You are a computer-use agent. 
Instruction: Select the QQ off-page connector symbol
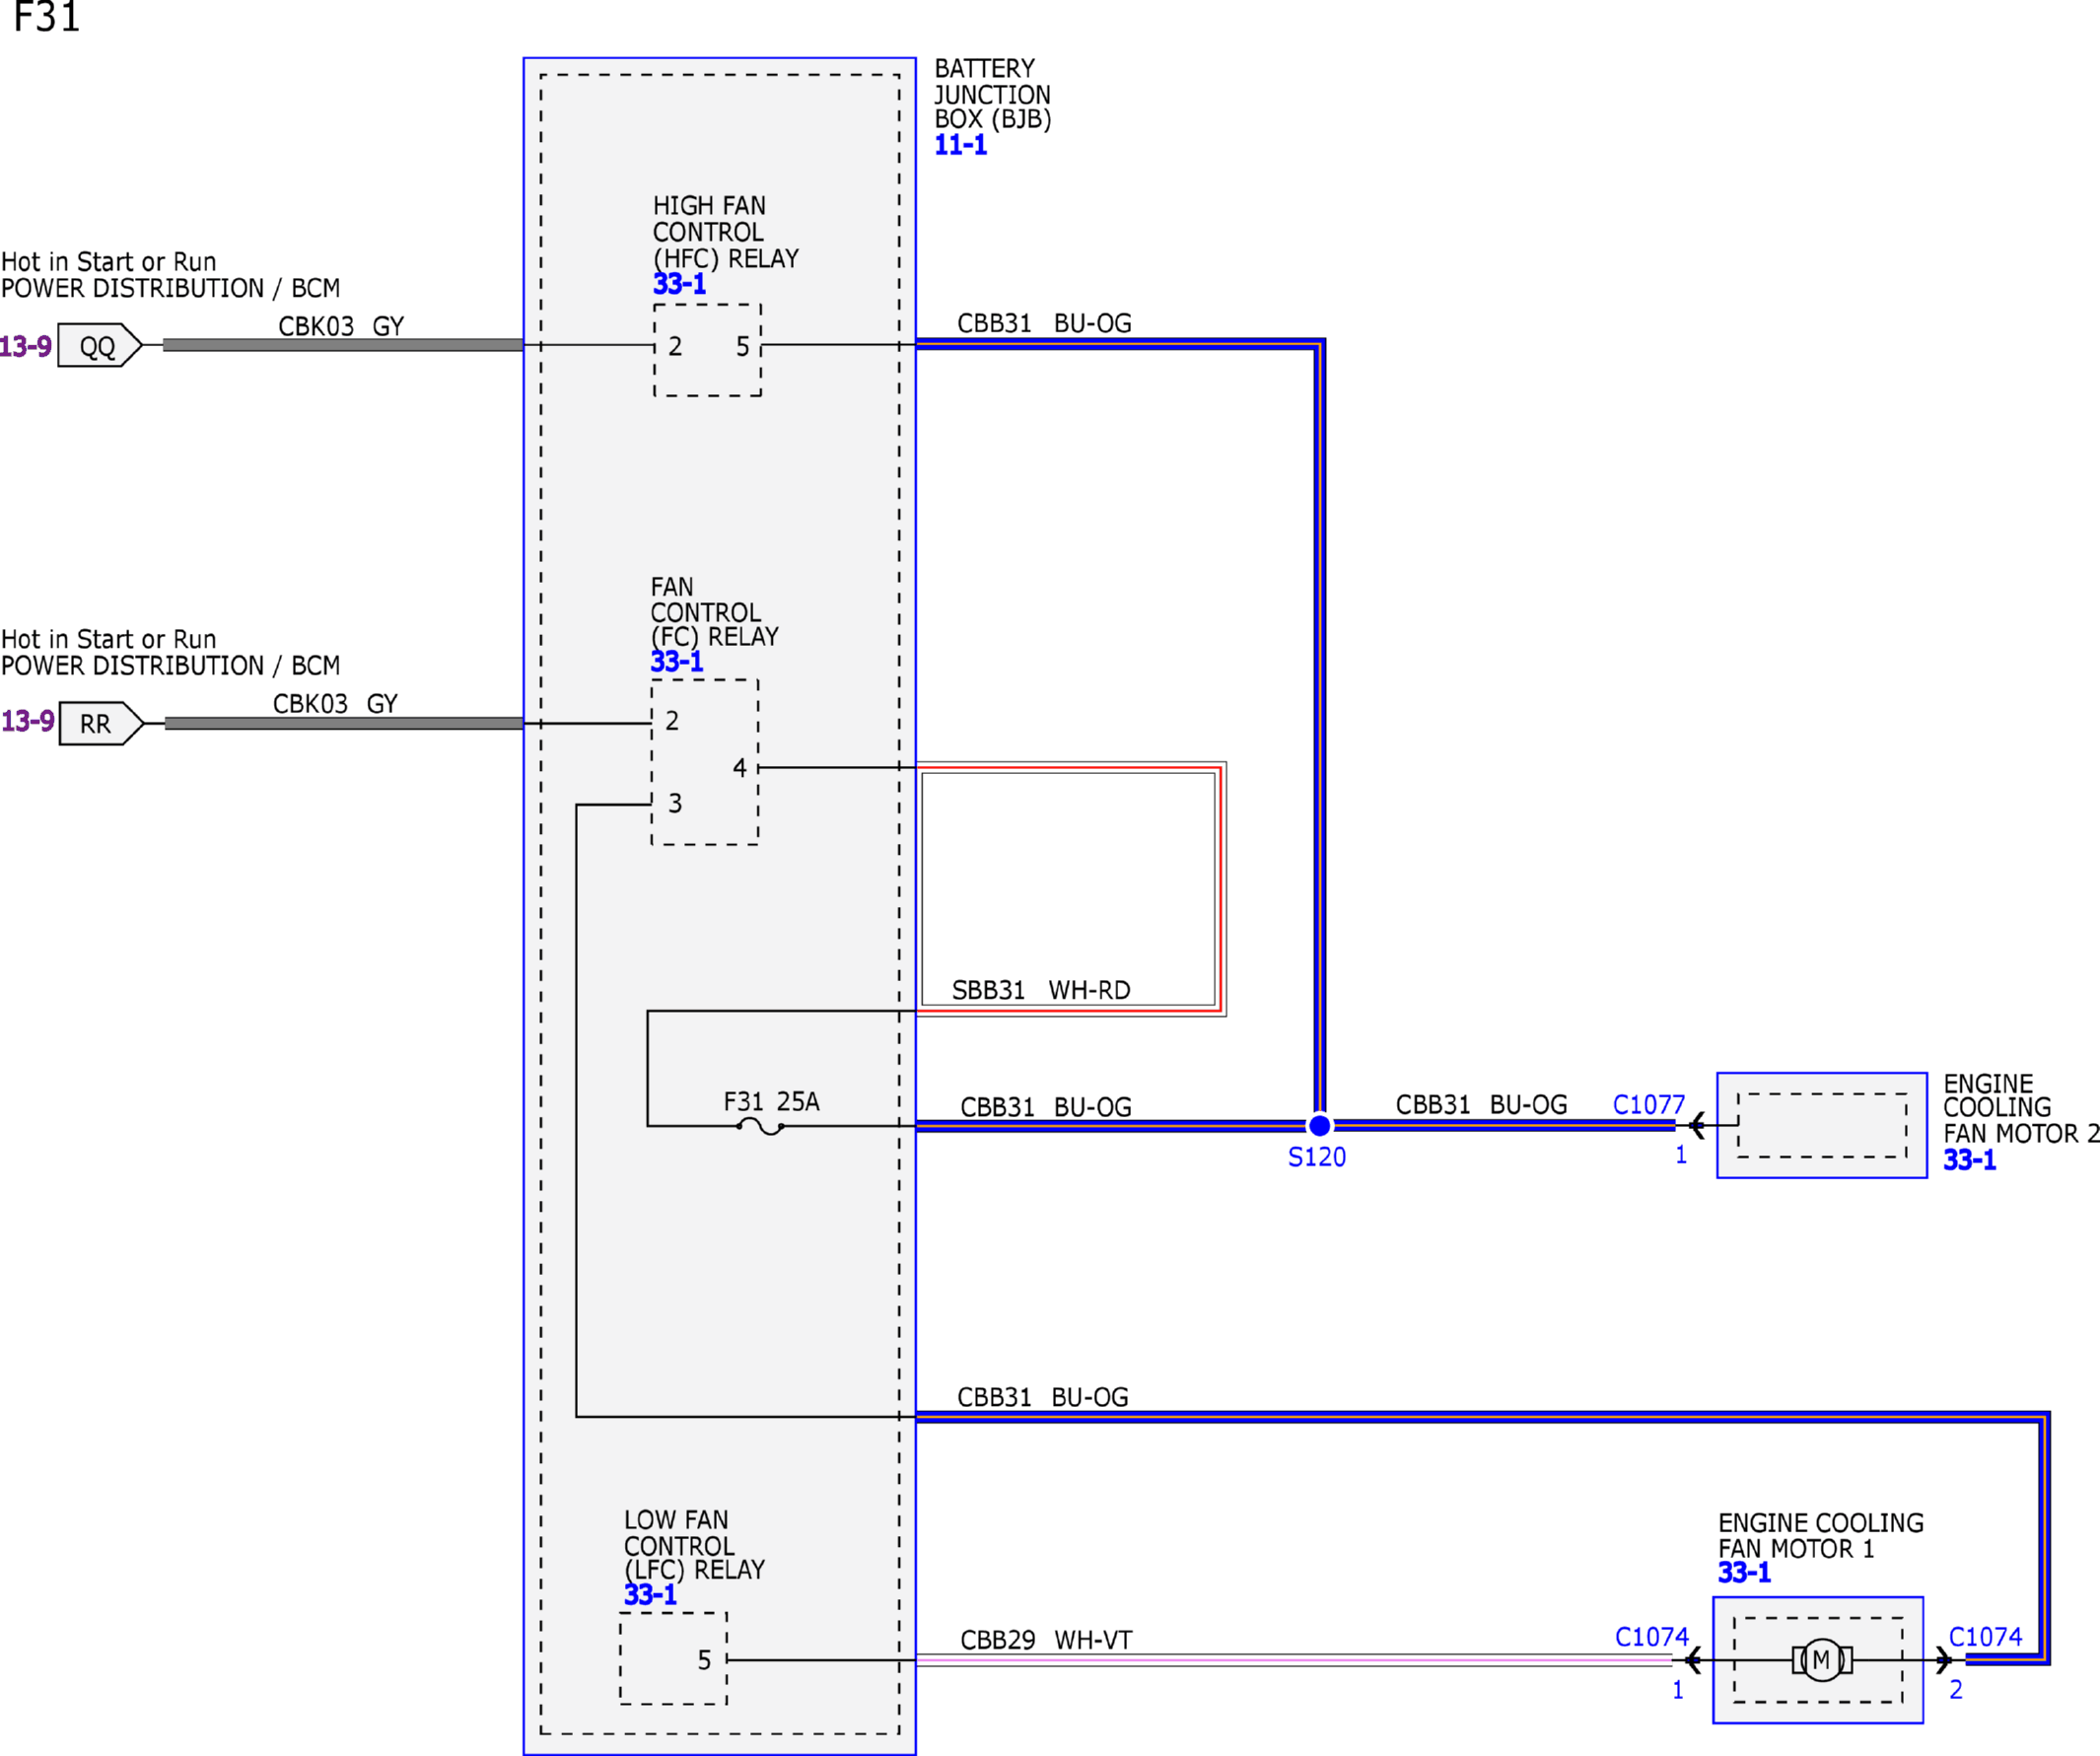tap(99, 345)
